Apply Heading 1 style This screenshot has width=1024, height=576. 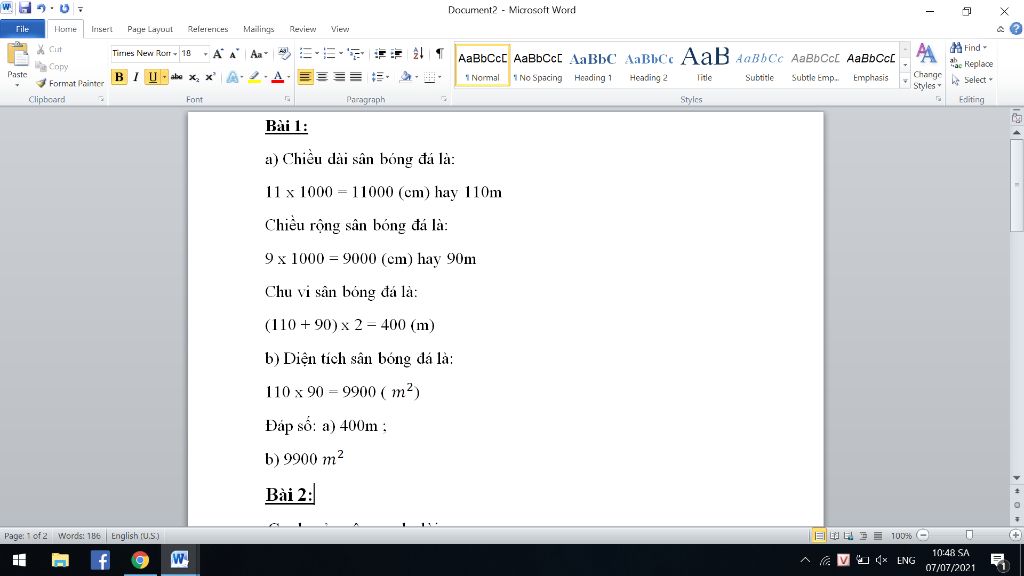click(x=593, y=65)
